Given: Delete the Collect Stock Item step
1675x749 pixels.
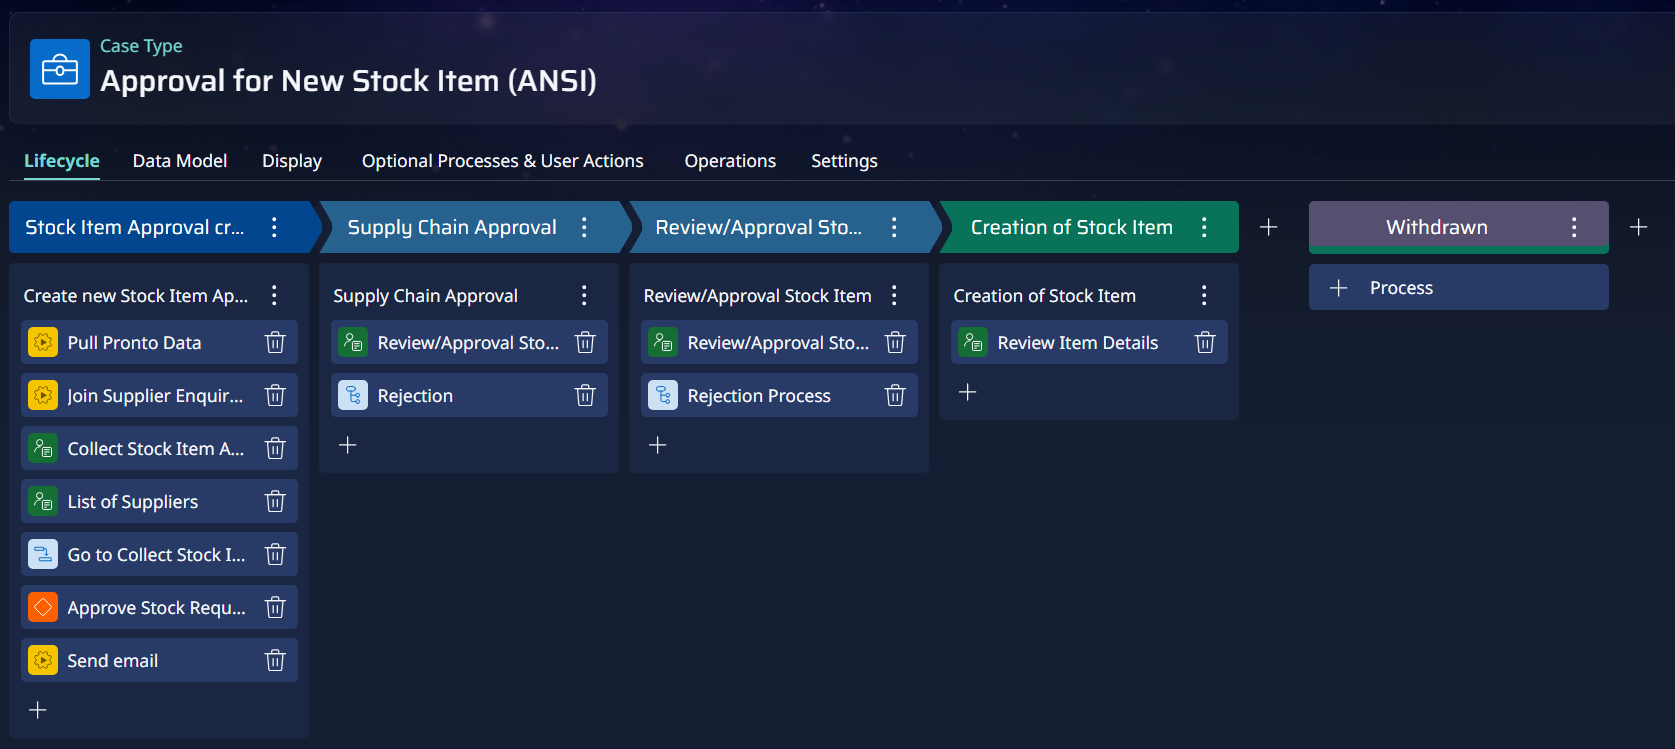Looking at the screenshot, I should [275, 449].
